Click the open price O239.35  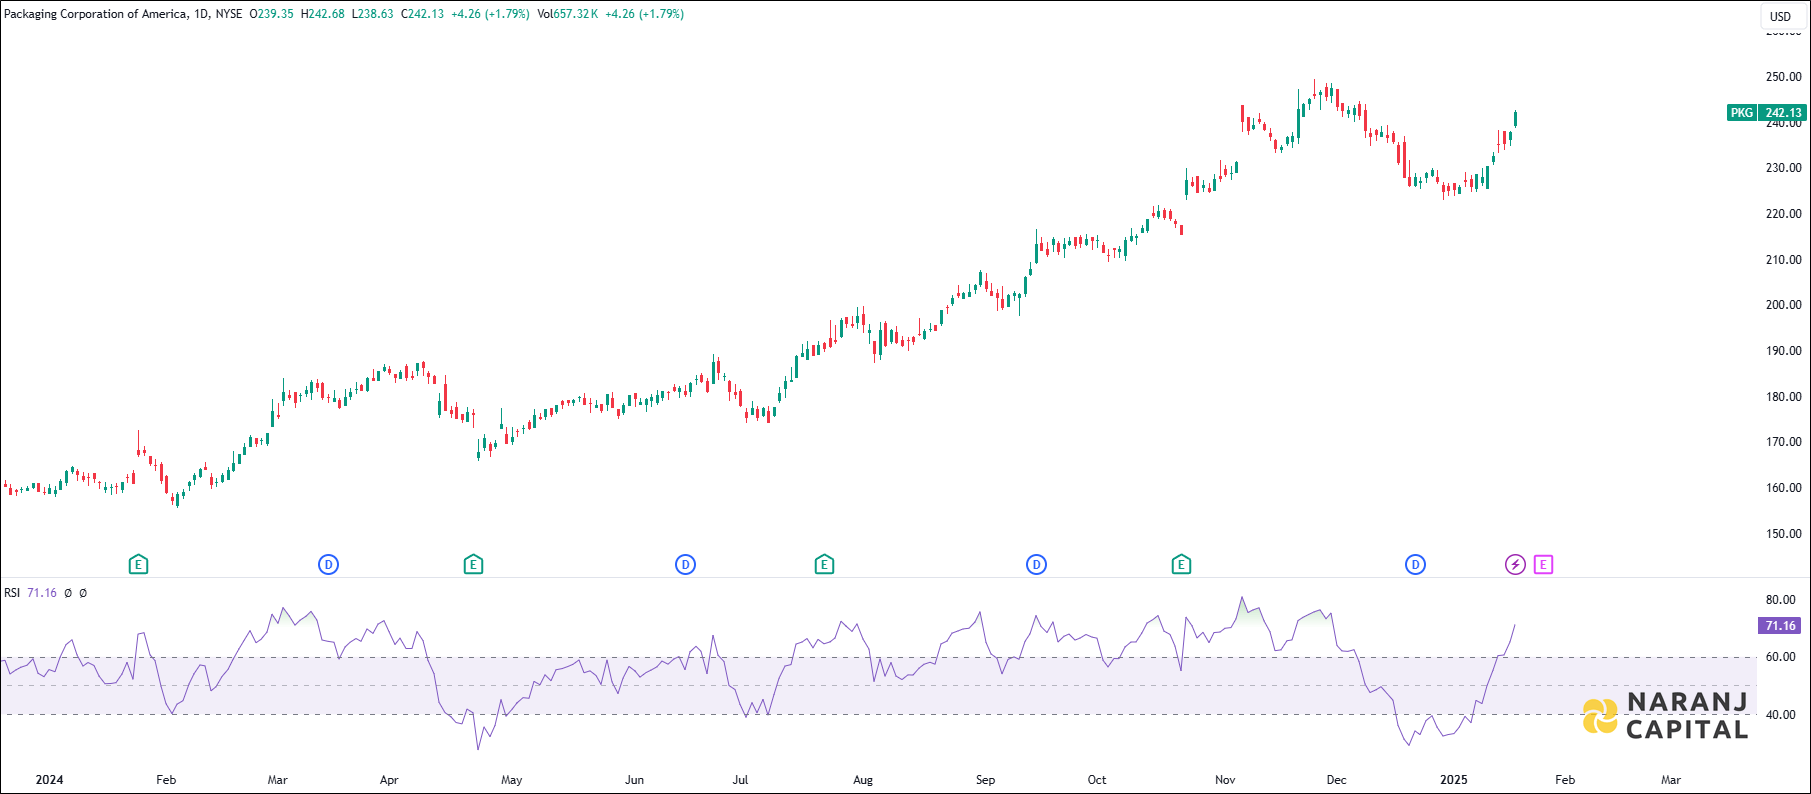[271, 14]
